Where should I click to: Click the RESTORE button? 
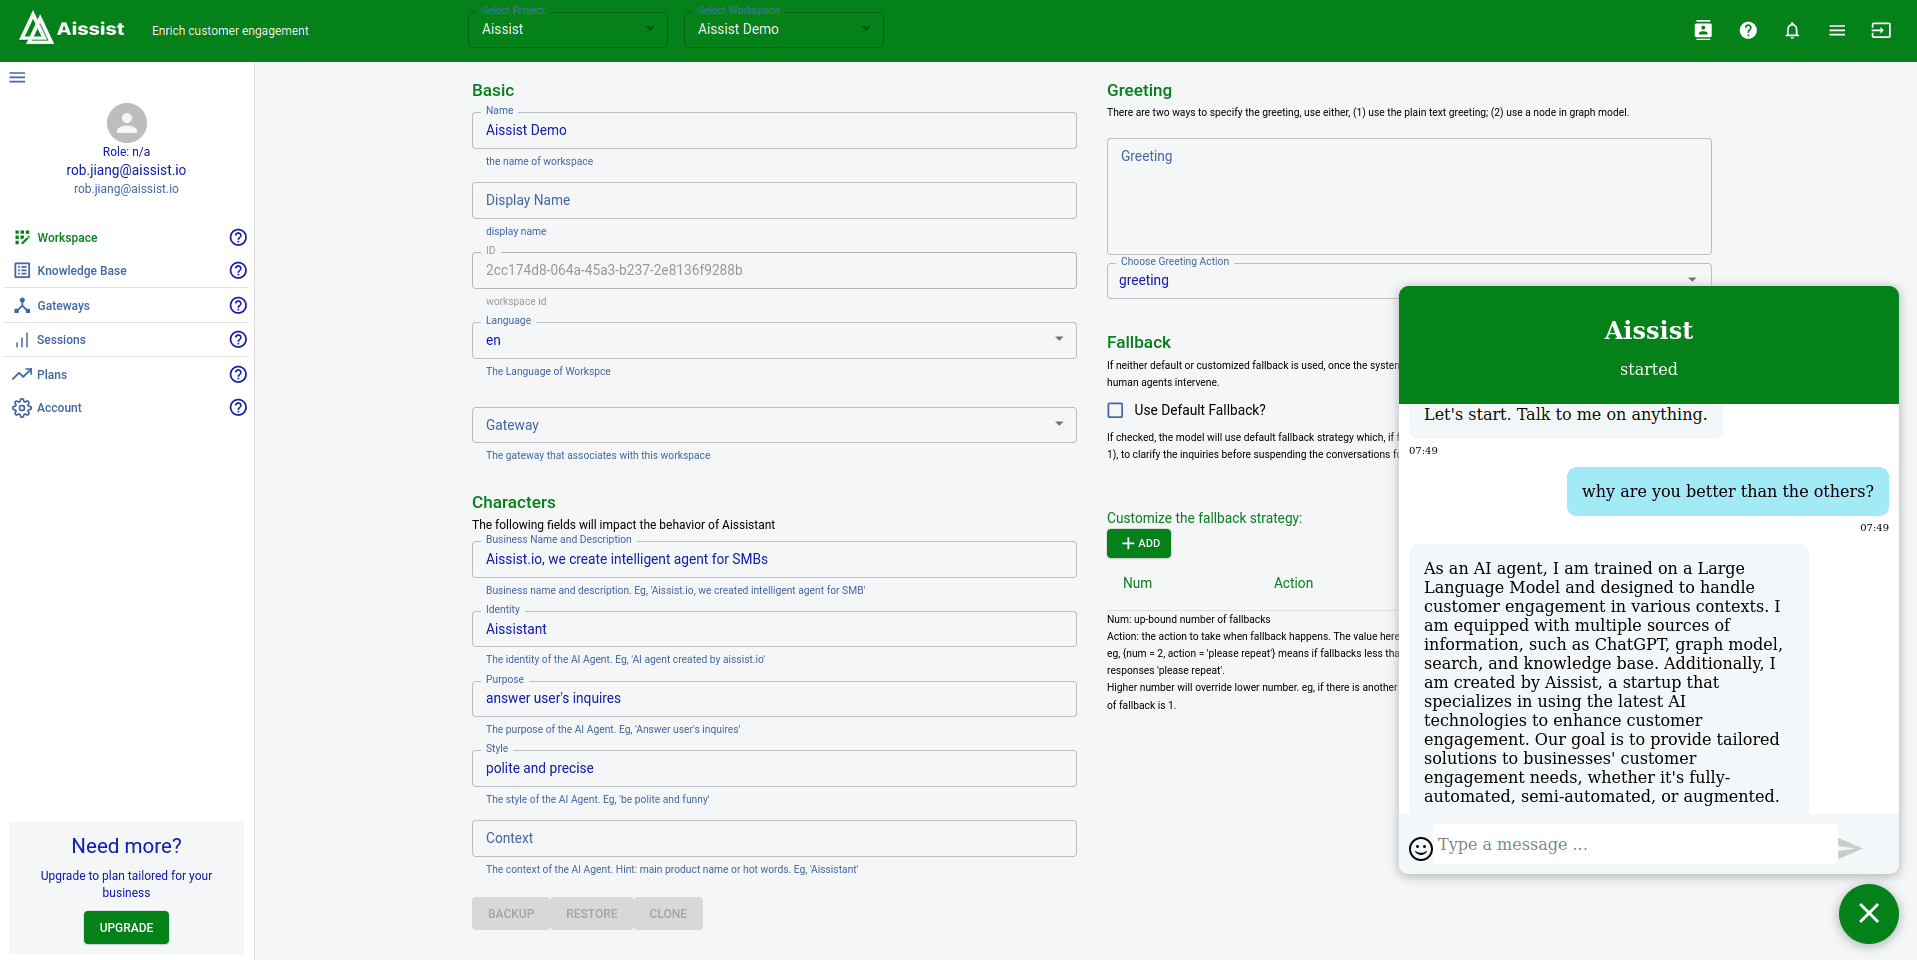coord(592,914)
